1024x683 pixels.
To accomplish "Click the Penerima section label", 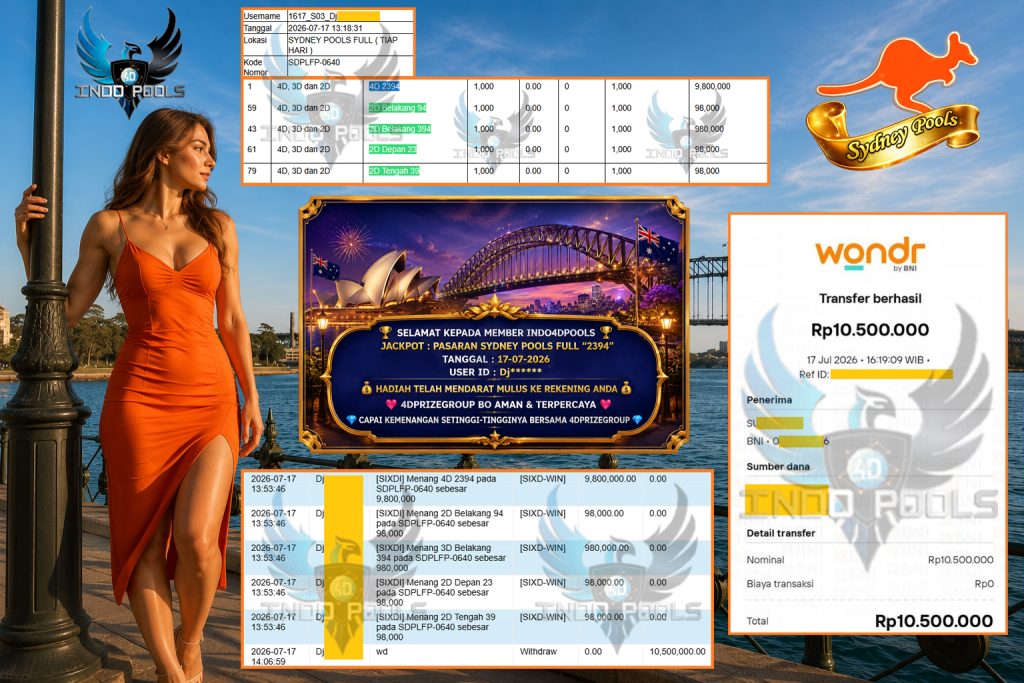I will (769, 400).
